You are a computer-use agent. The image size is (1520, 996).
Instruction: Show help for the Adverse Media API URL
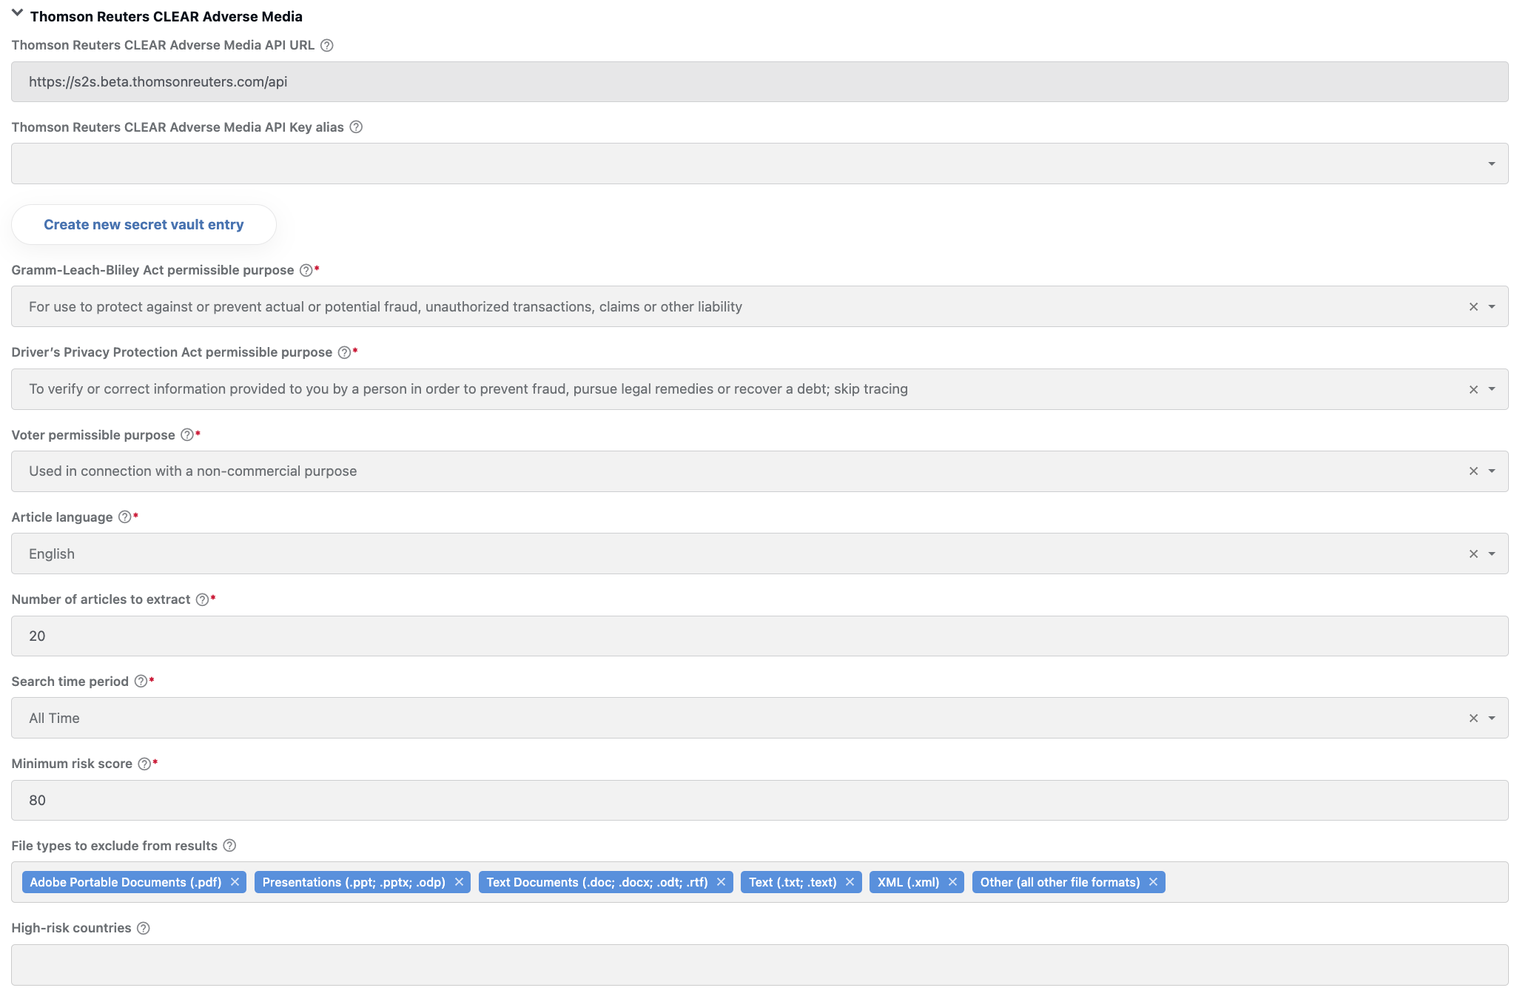click(x=327, y=45)
